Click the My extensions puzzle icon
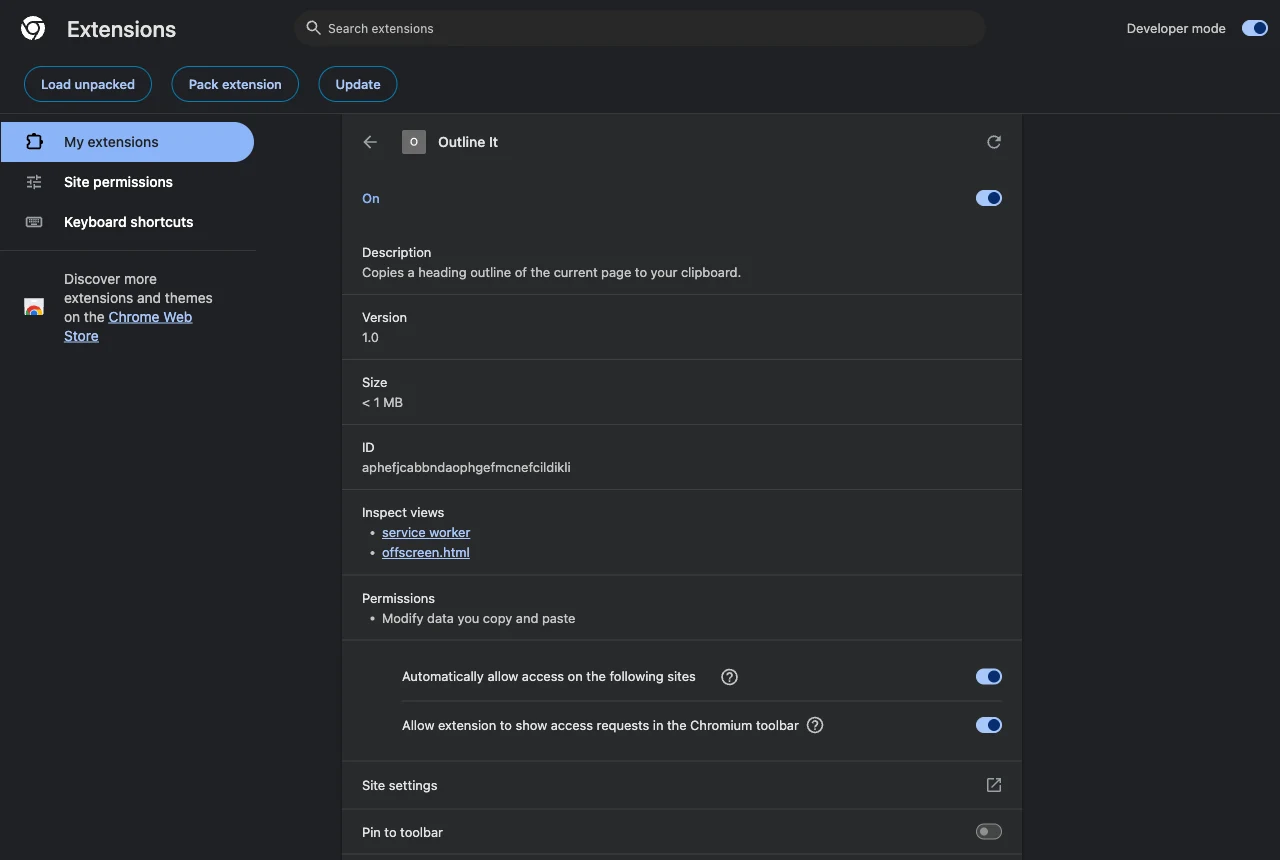 click(34, 142)
